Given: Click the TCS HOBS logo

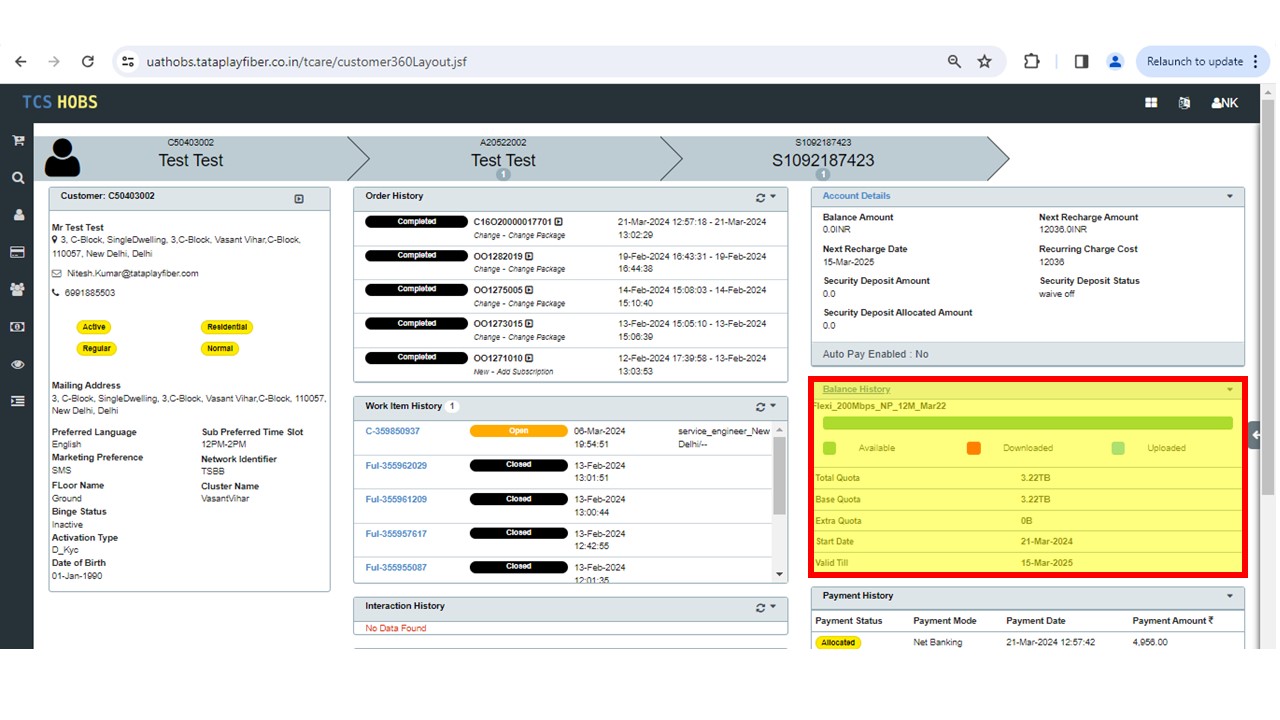Looking at the screenshot, I should (60, 102).
